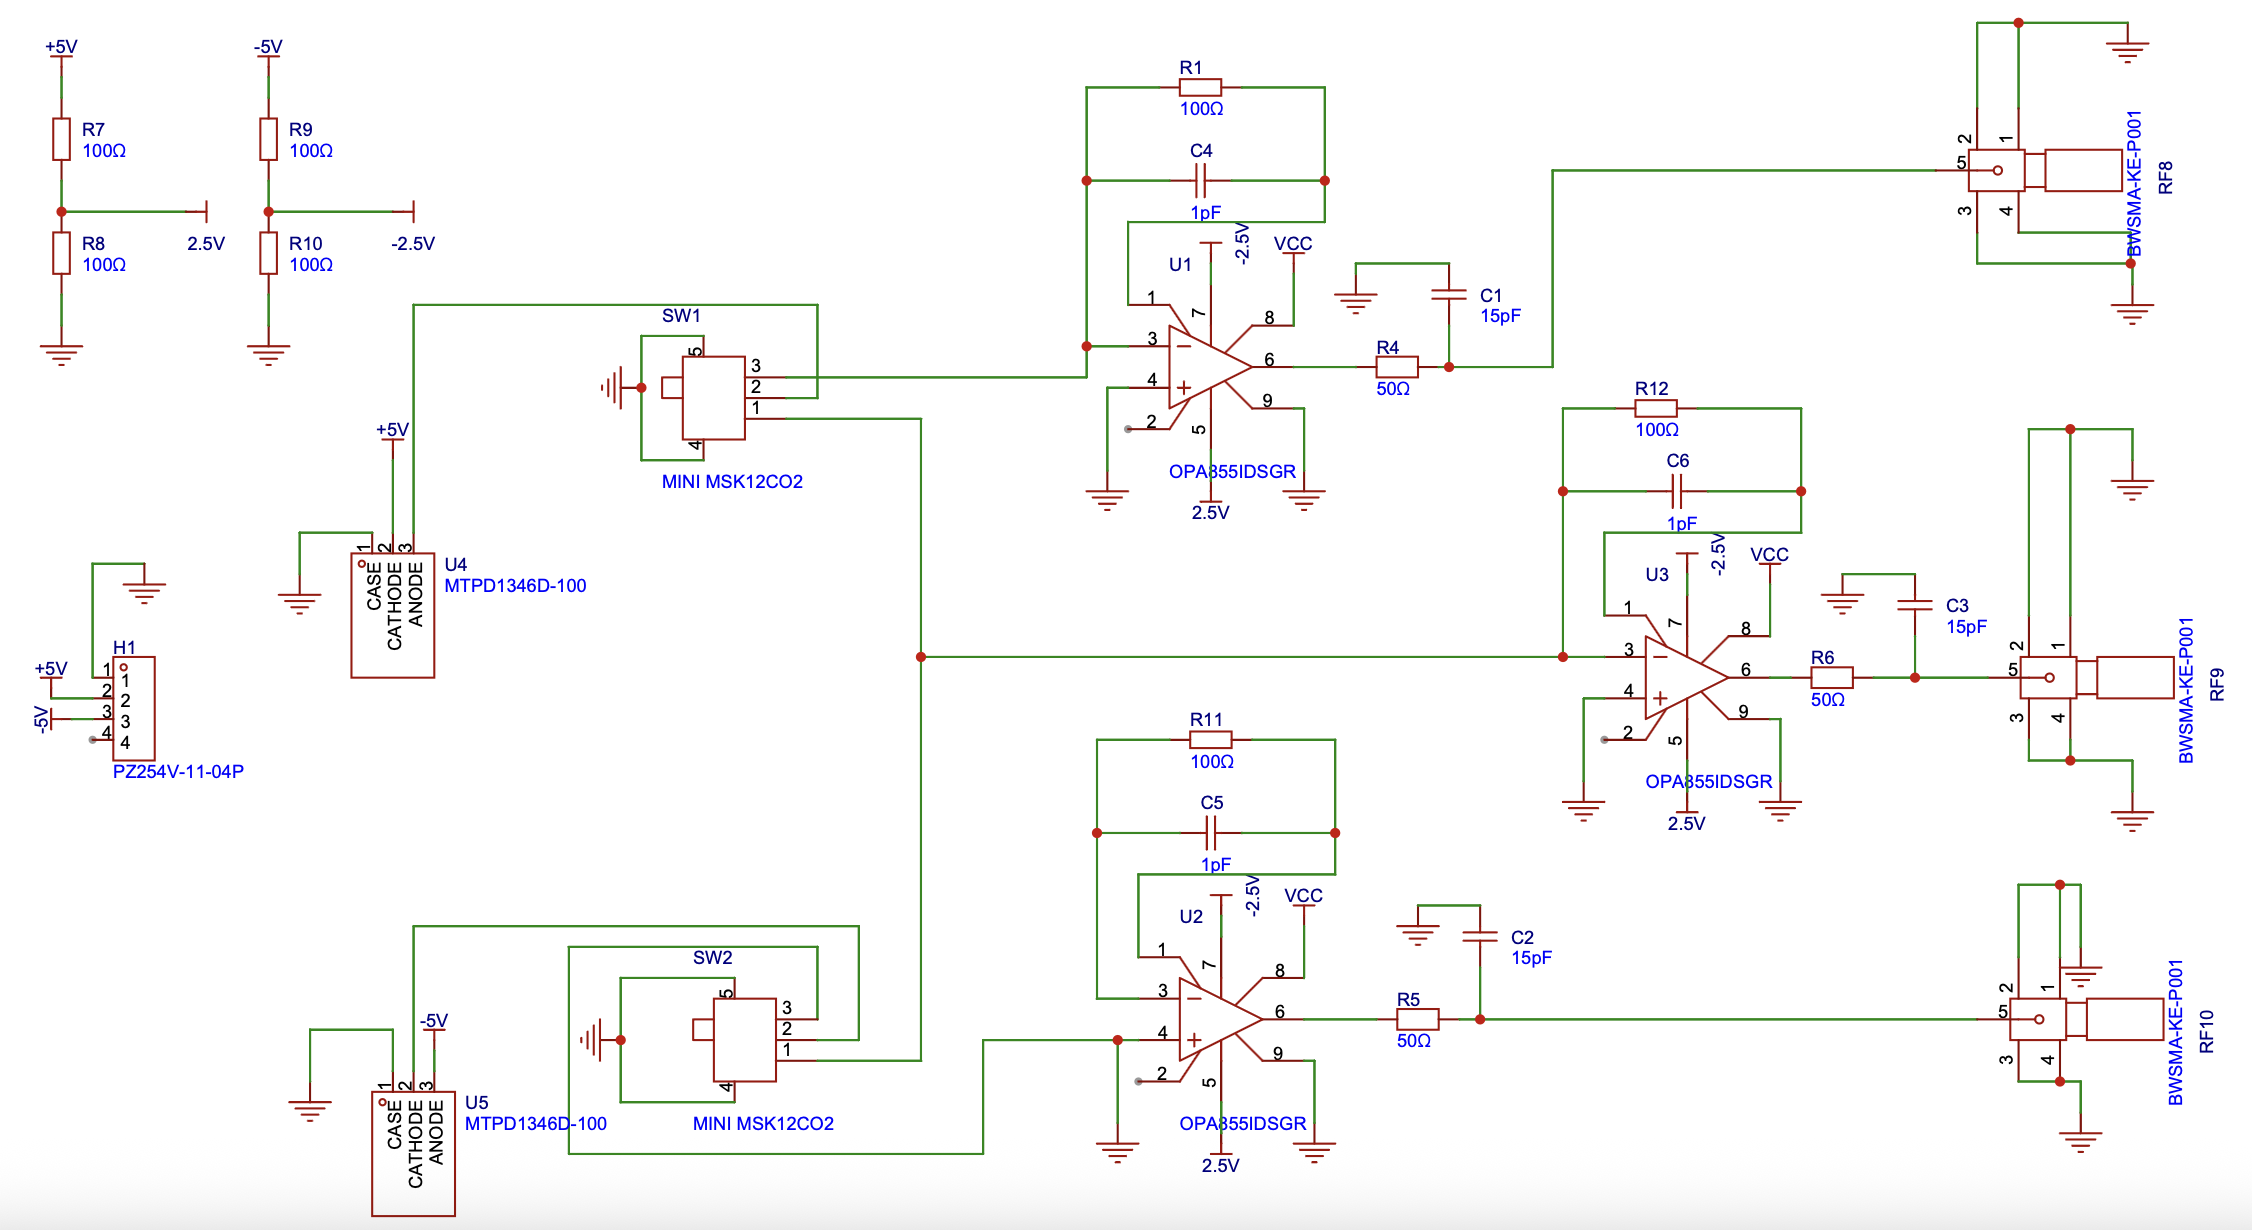Click the +5V power label above R7
The height and width of the screenshot is (1230, 2252).
pyautogui.click(x=61, y=47)
